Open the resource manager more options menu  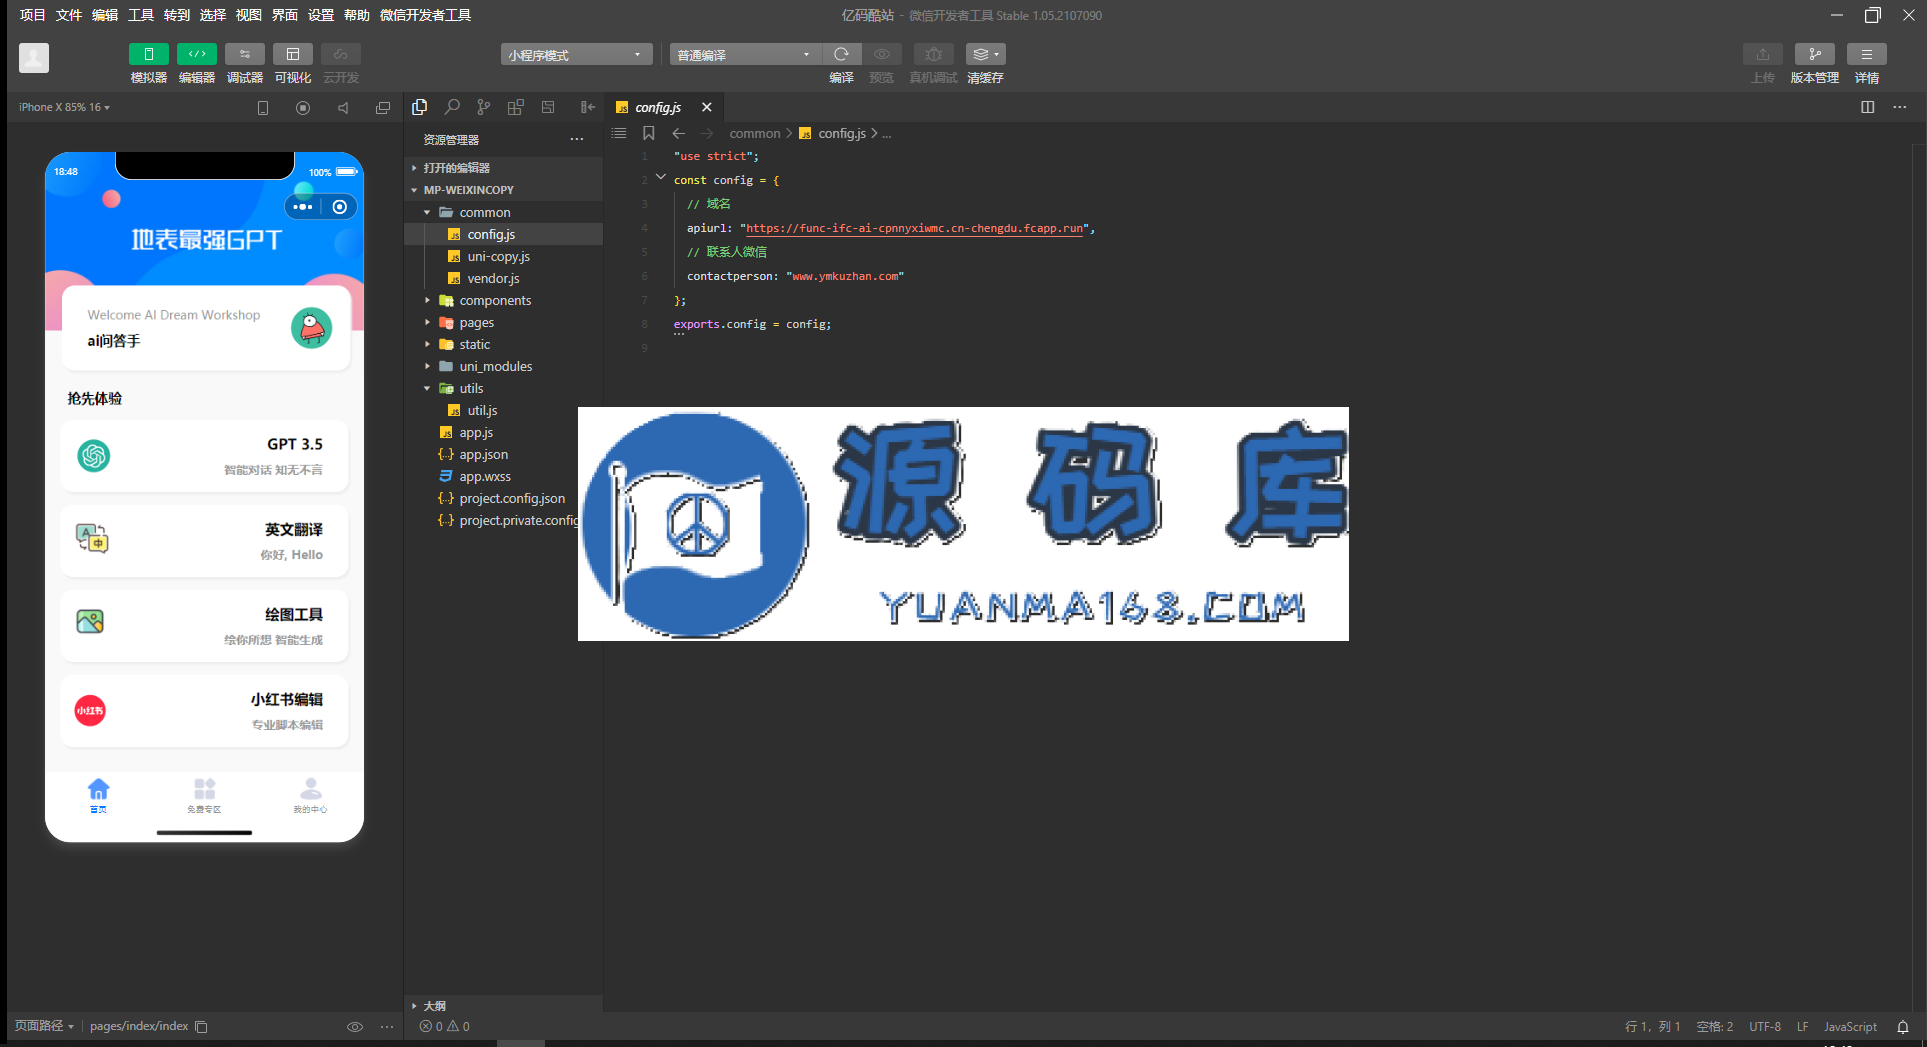click(x=577, y=140)
